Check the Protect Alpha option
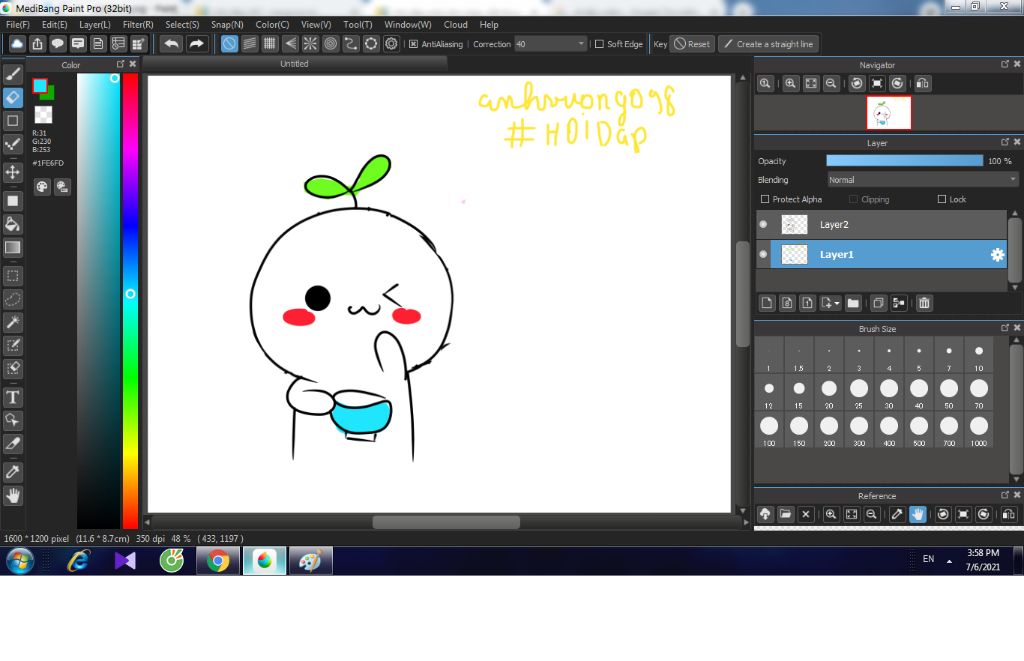Image resolution: width=1024 pixels, height=661 pixels. tap(765, 199)
